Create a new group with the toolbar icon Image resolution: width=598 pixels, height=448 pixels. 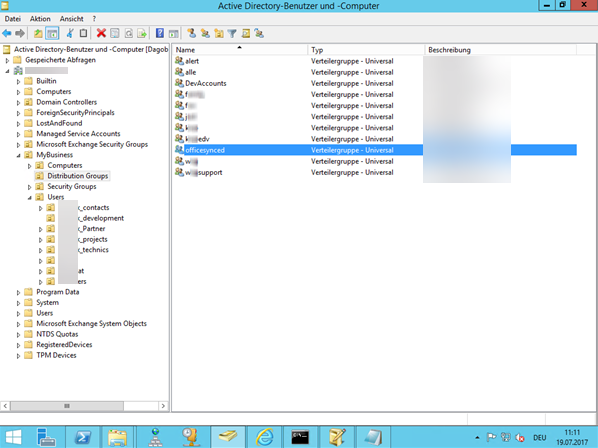[x=205, y=34]
